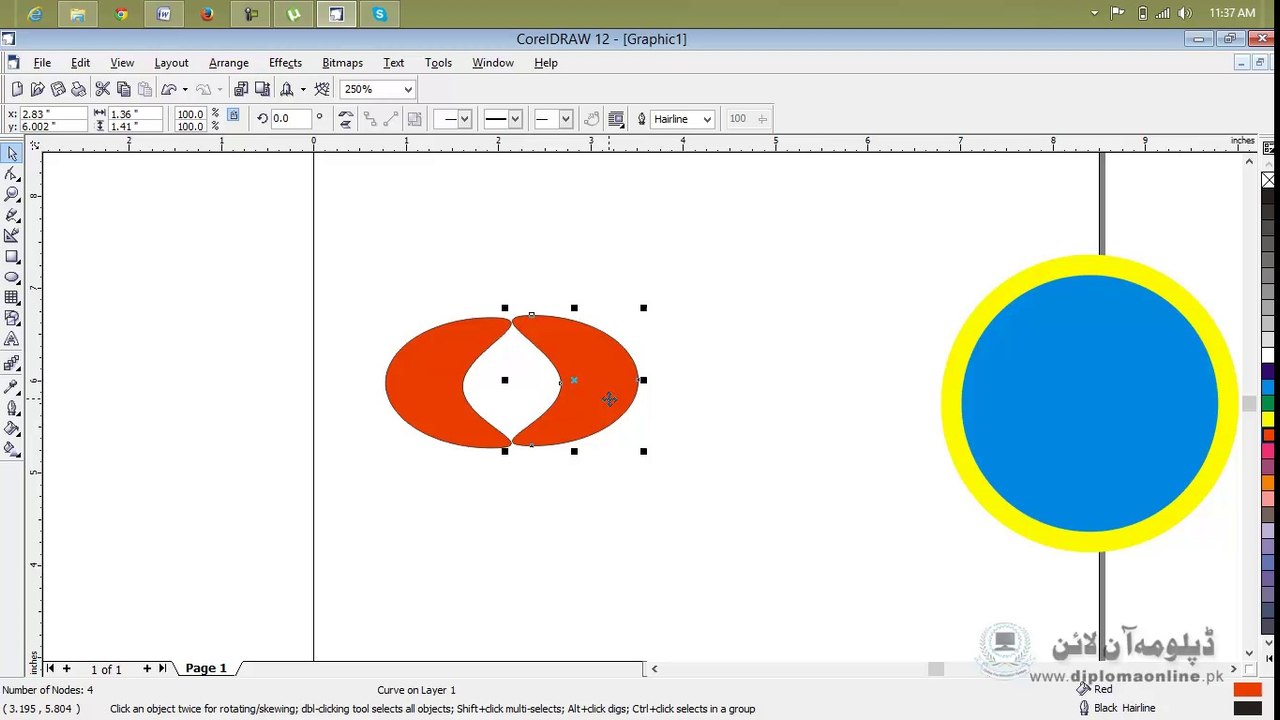The width and height of the screenshot is (1280, 720).
Task: Open the File menu
Action: [x=42, y=63]
